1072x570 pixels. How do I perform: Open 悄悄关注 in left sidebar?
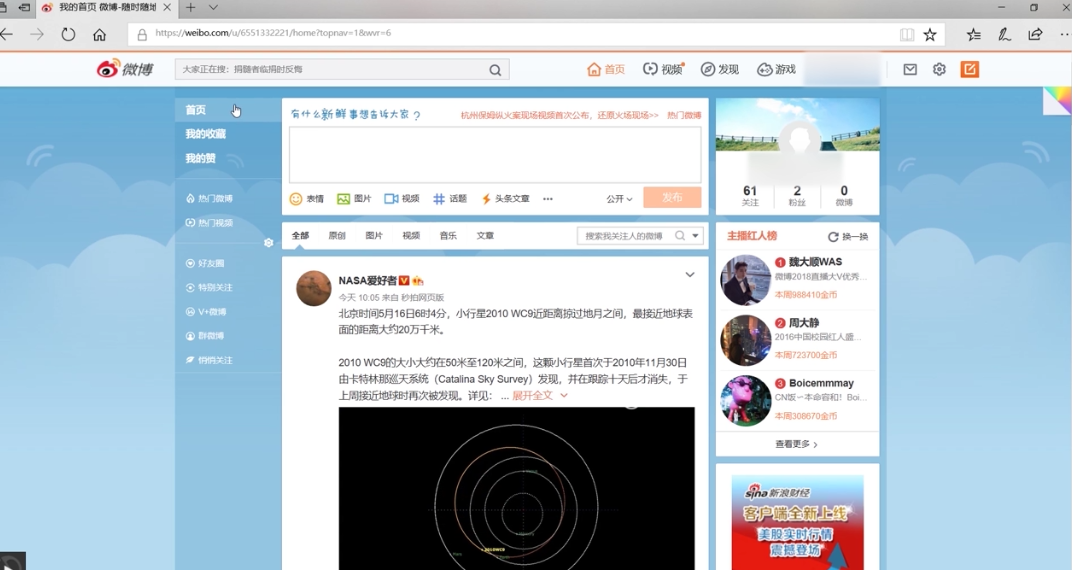pos(209,360)
